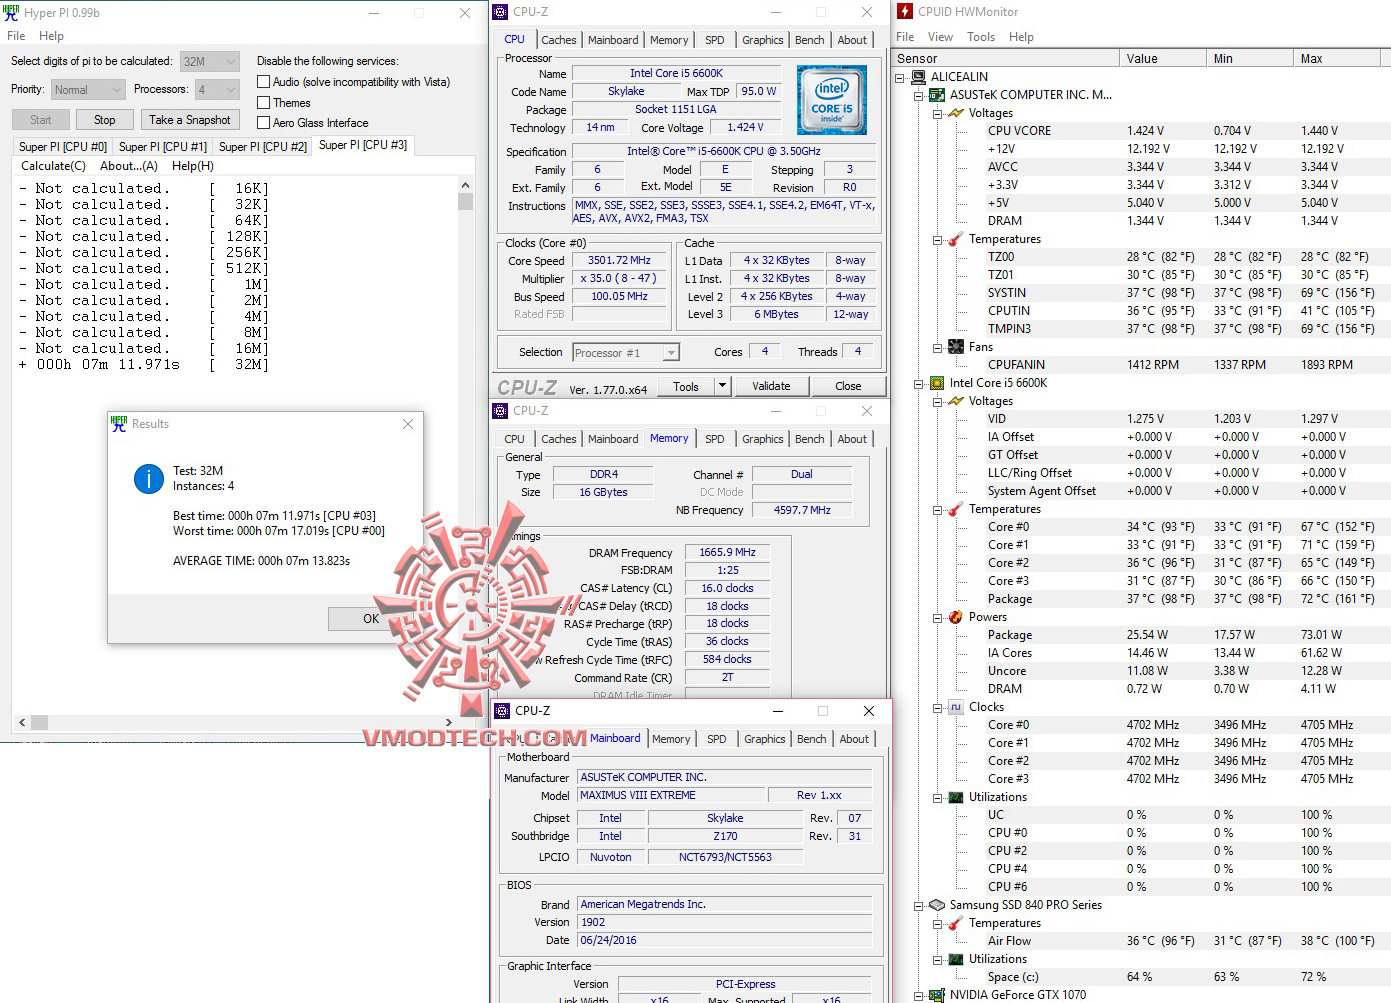Open Bench tab in CPU-Z Memory window

(810, 439)
